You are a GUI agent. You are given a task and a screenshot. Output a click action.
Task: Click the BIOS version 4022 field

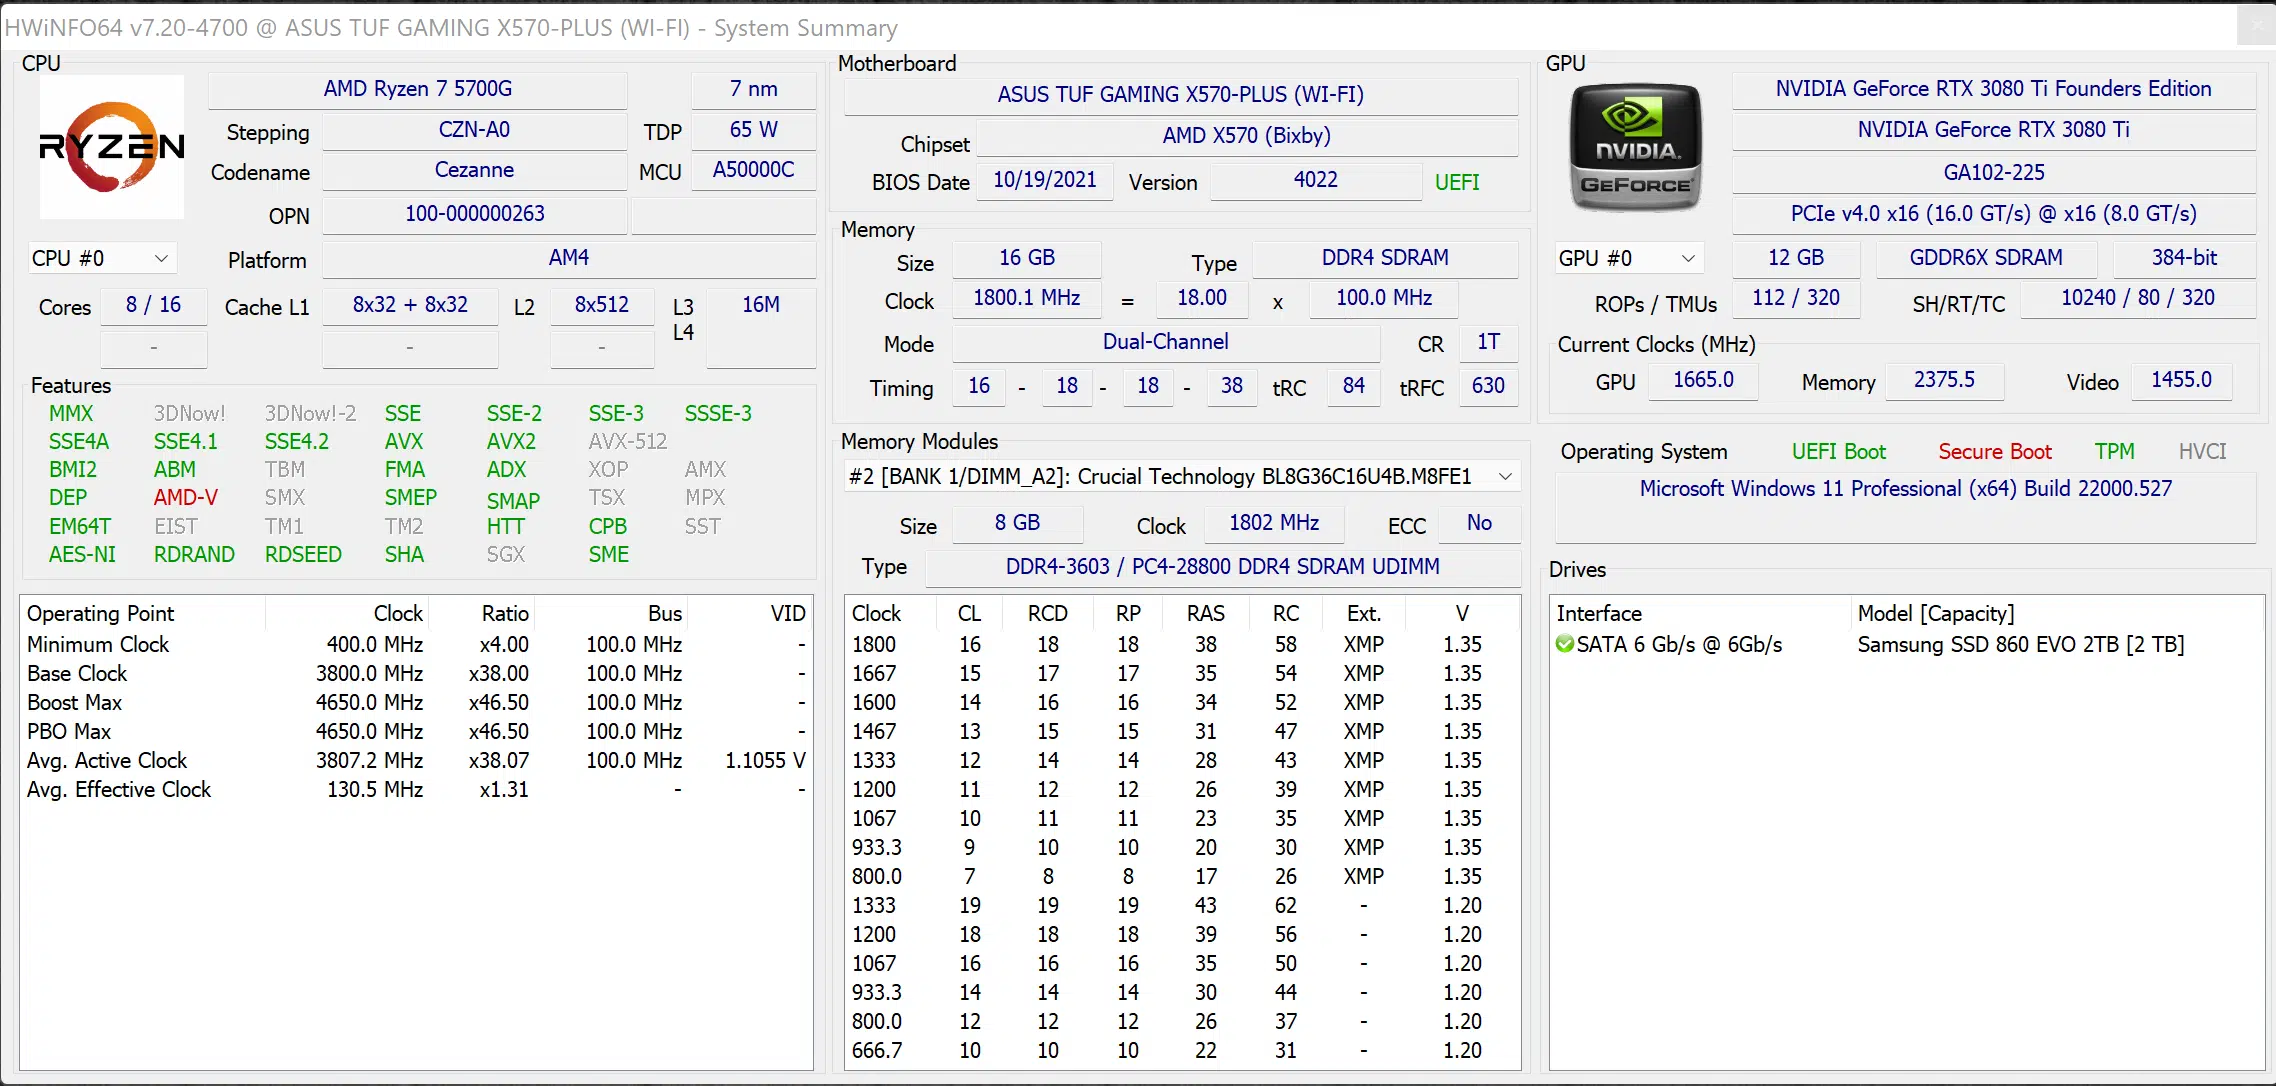(1314, 180)
